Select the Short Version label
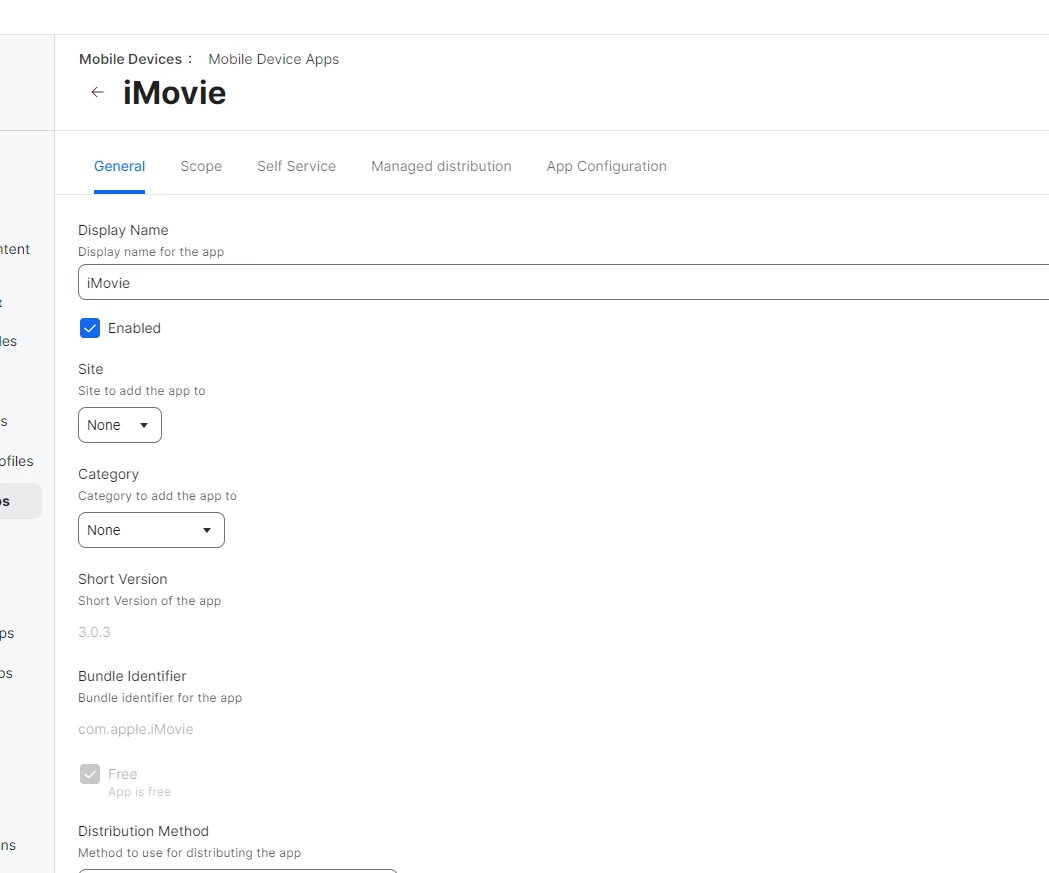Screen dimensions: 1049x873 (122, 579)
